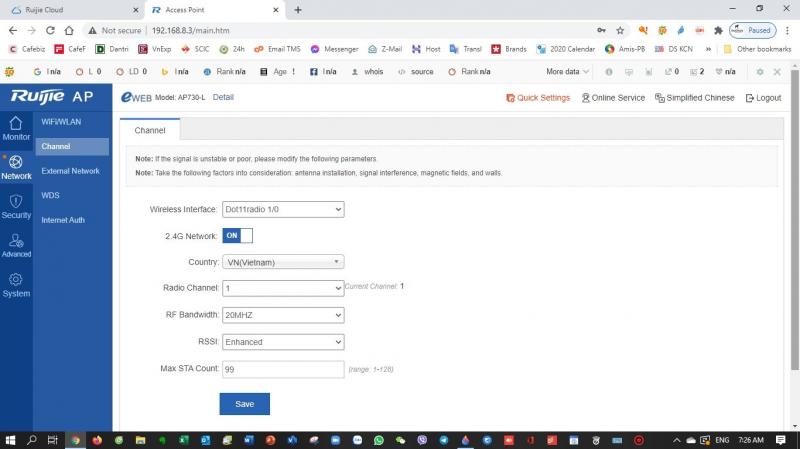Select WiFi/WLAN menu item

pos(61,122)
